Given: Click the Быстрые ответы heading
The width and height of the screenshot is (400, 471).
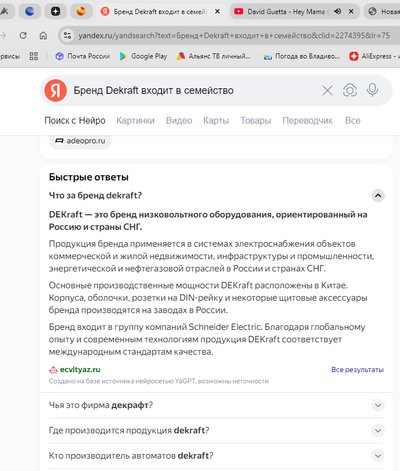Looking at the screenshot, I should 89,177.
